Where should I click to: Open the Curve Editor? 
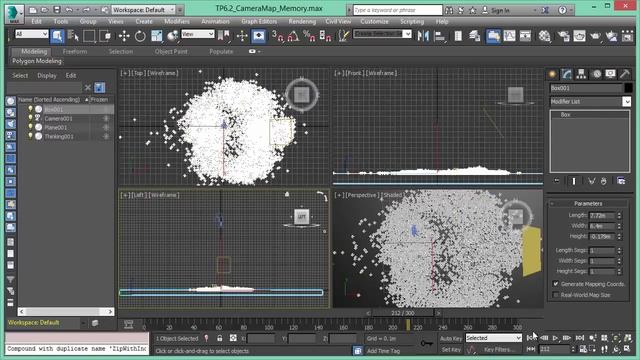[509, 36]
